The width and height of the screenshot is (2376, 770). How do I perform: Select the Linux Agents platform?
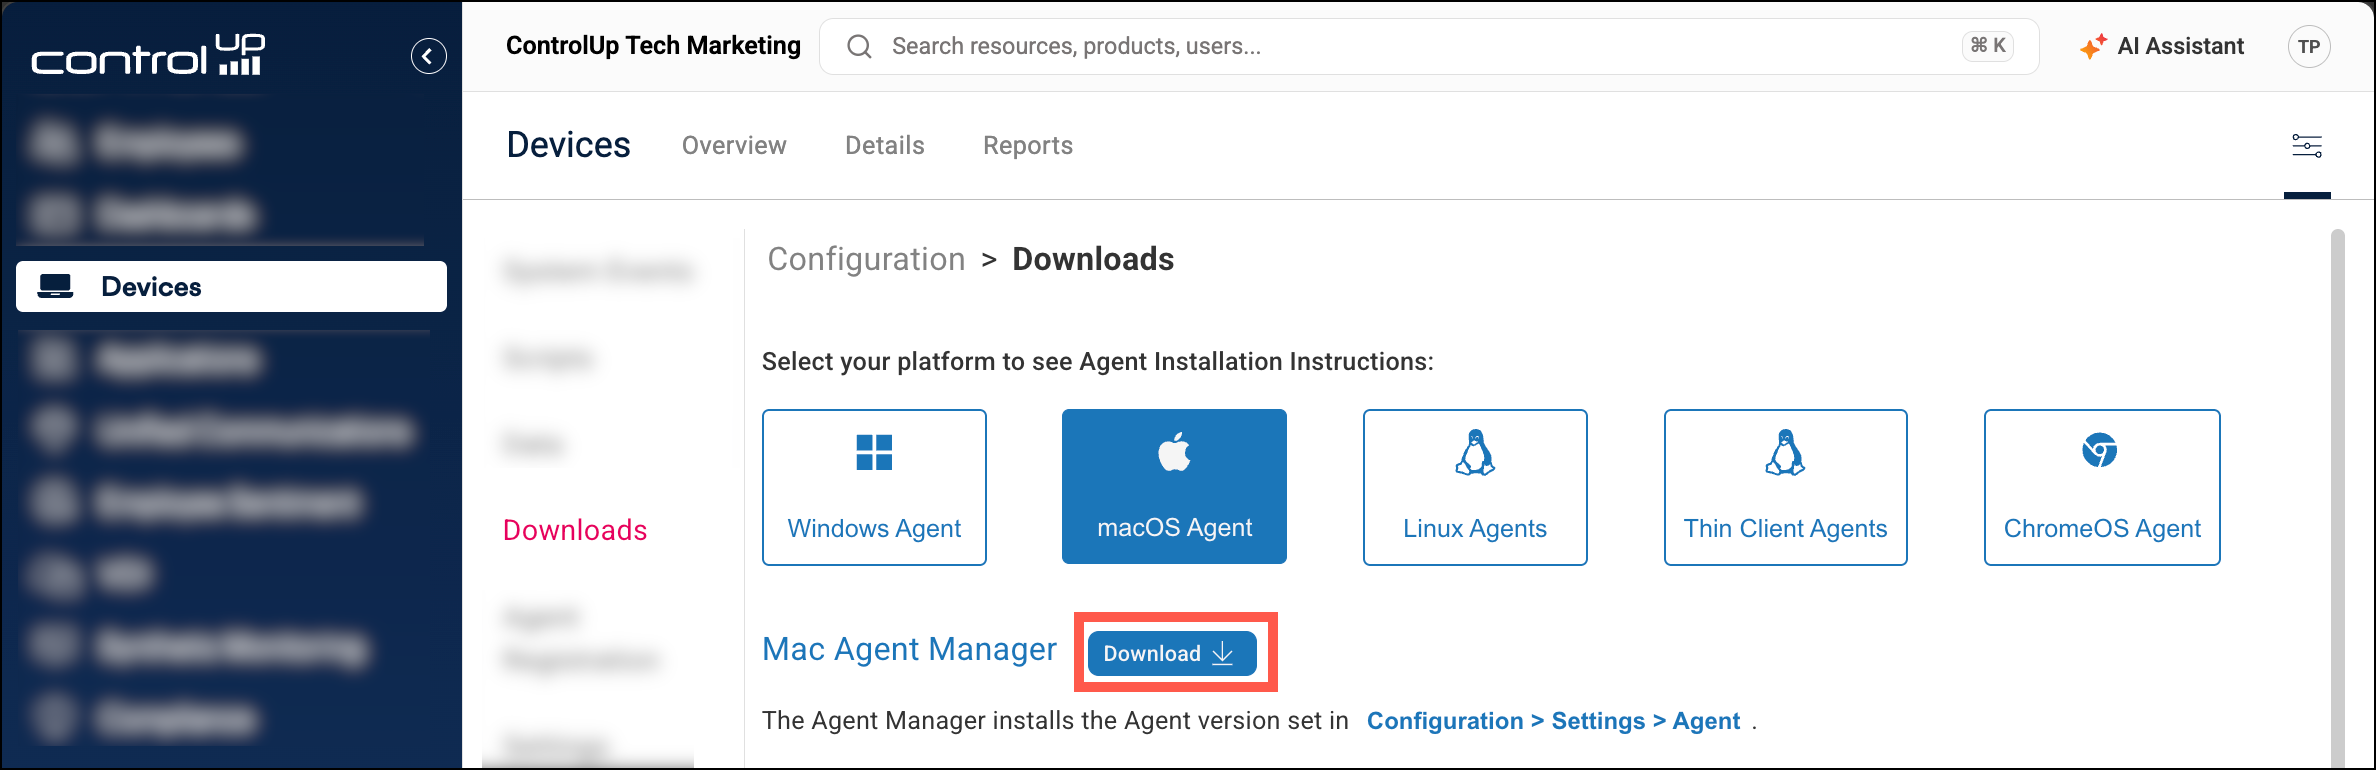coord(1475,487)
